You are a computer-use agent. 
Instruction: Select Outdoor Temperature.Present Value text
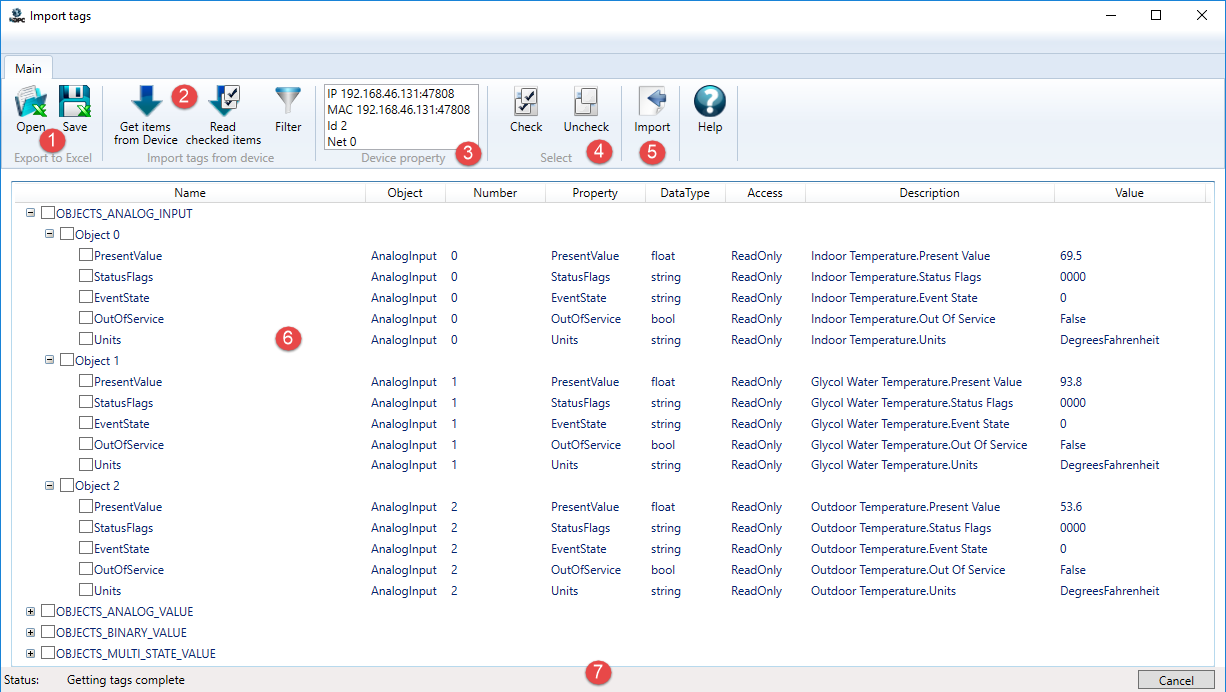click(x=905, y=507)
